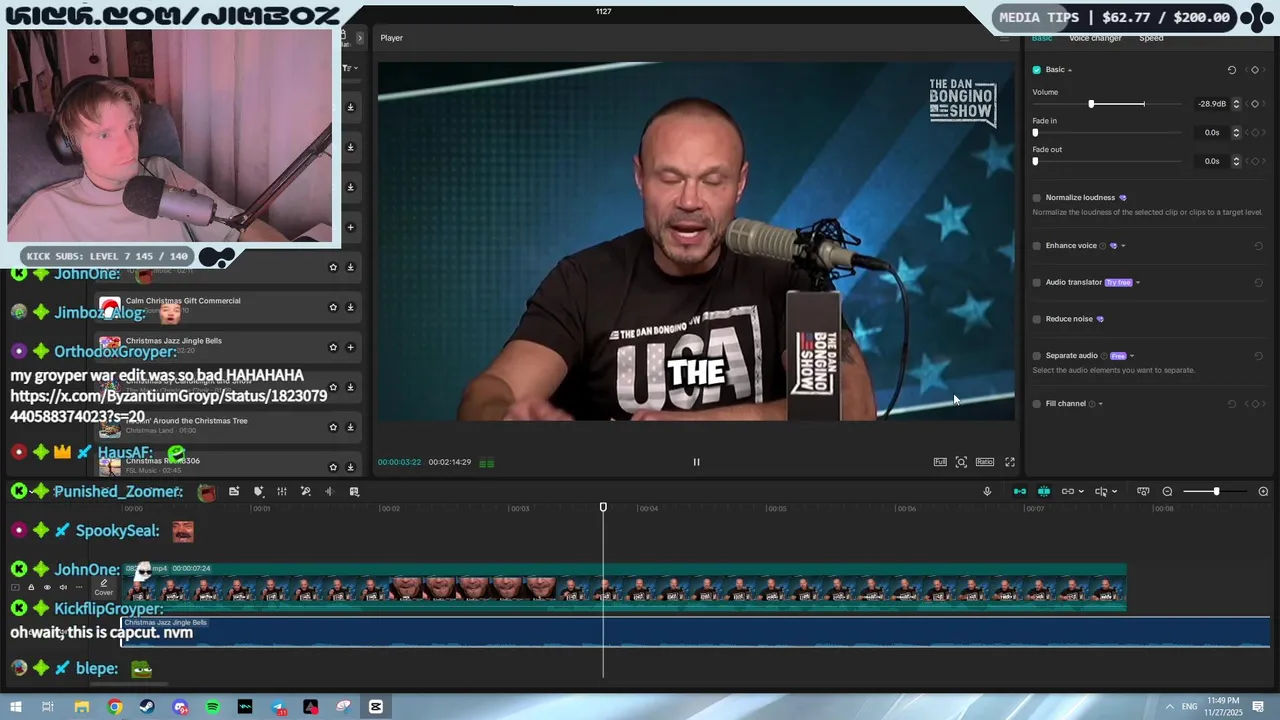The height and width of the screenshot is (720, 1280).
Task: Adjust the timeline zoom slider
Action: (1215, 491)
